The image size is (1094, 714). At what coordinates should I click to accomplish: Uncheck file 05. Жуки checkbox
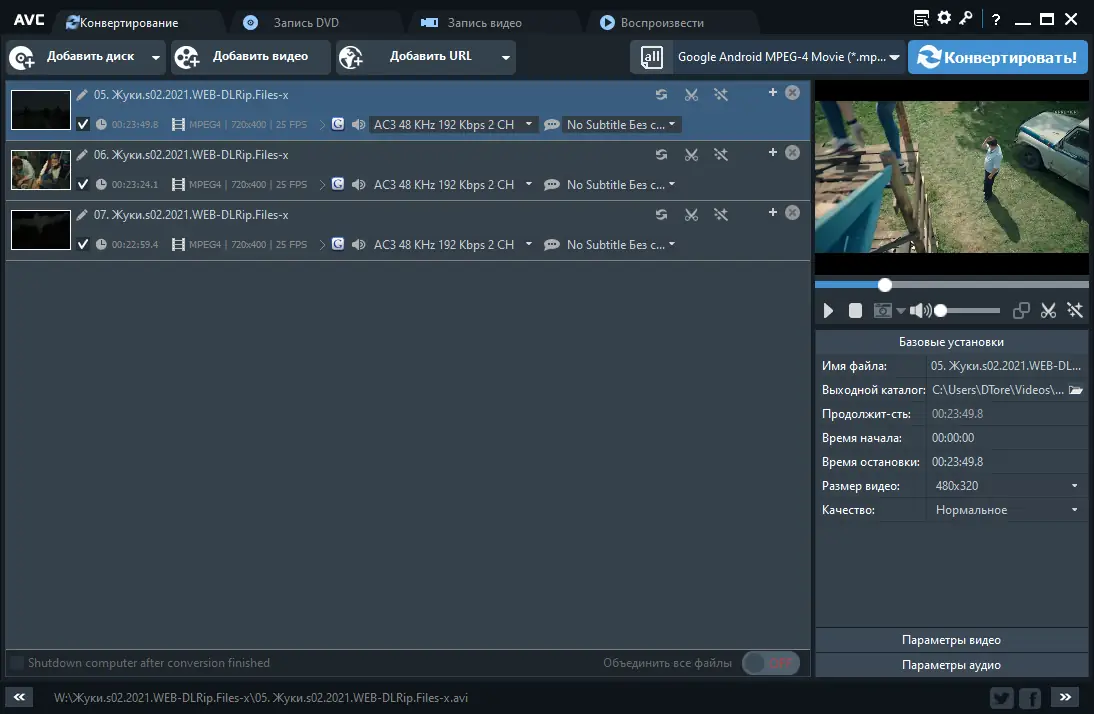click(x=83, y=124)
